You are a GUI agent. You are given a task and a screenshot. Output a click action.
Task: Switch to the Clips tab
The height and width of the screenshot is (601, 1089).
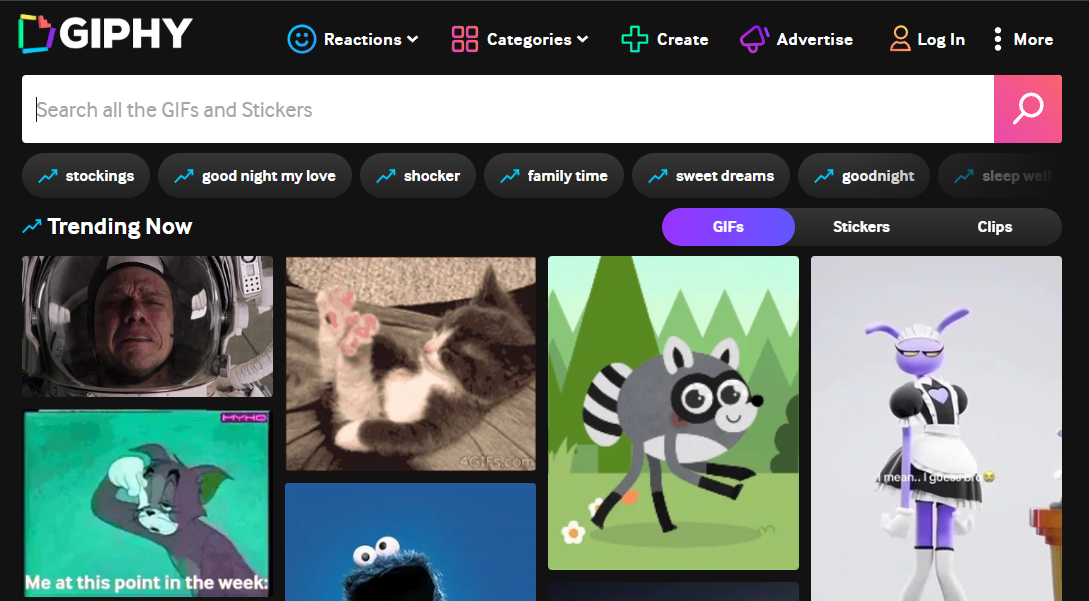pos(995,227)
